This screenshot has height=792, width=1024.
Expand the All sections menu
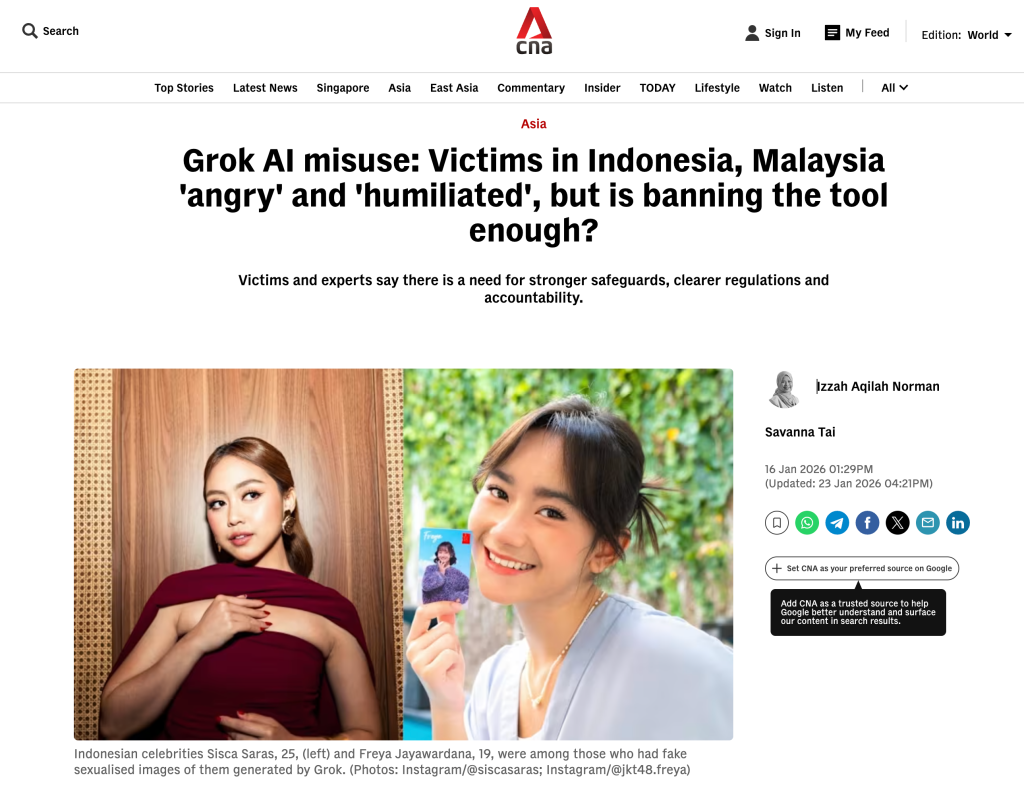tap(894, 87)
